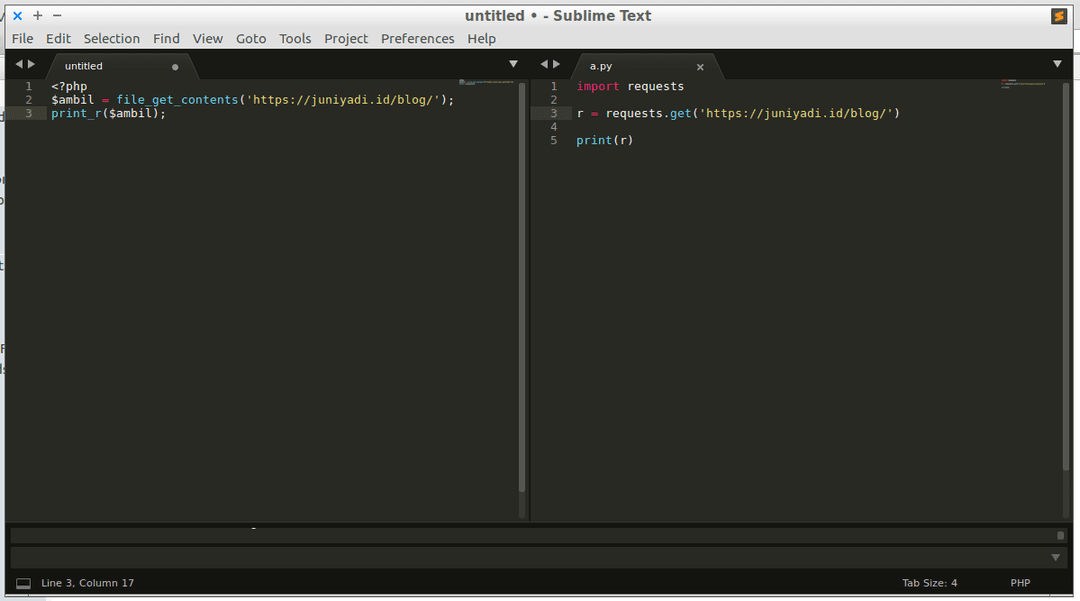
Task: Switch to the untitled tab
Action: pos(84,67)
